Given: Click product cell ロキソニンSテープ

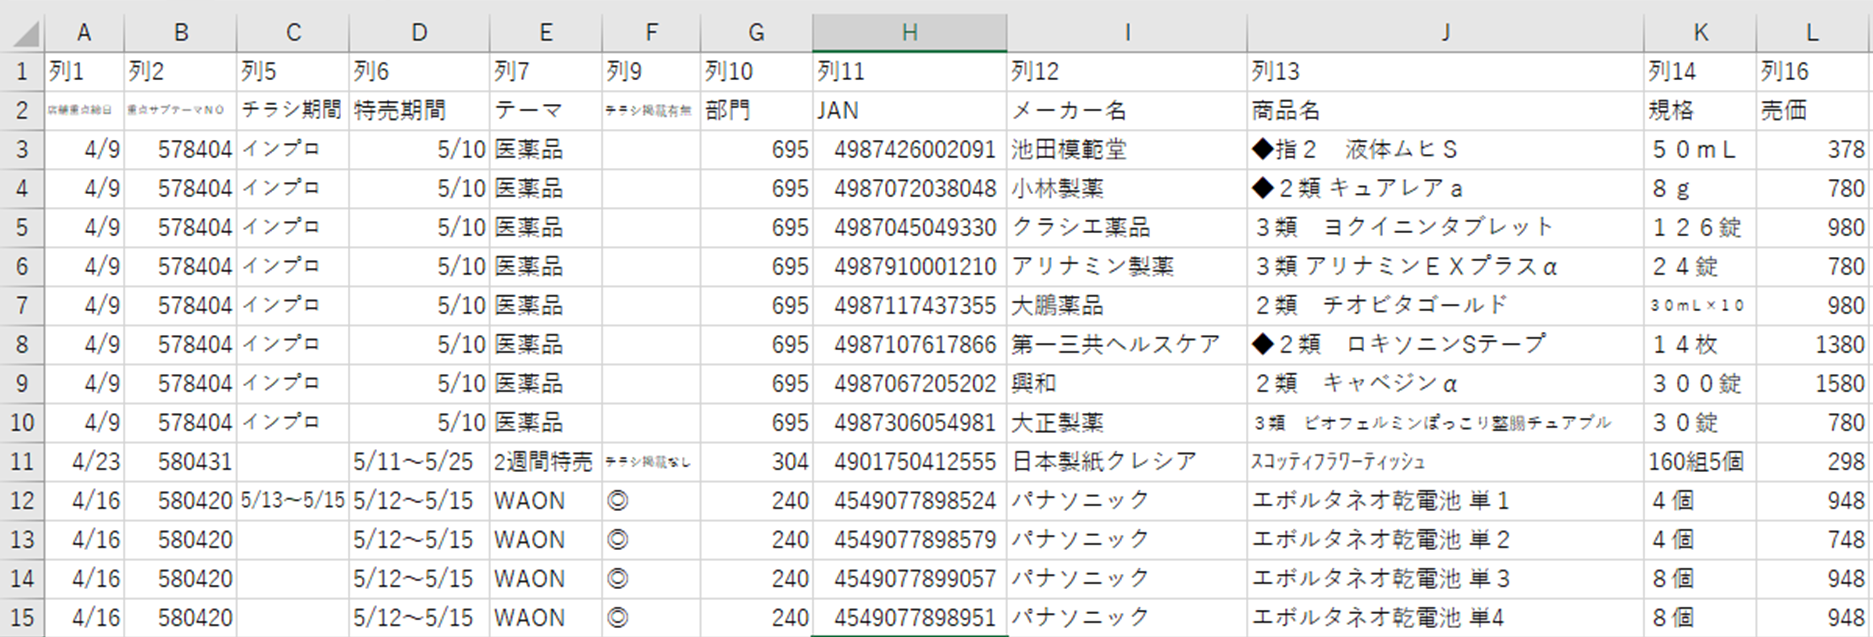Looking at the screenshot, I should [1445, 344].
